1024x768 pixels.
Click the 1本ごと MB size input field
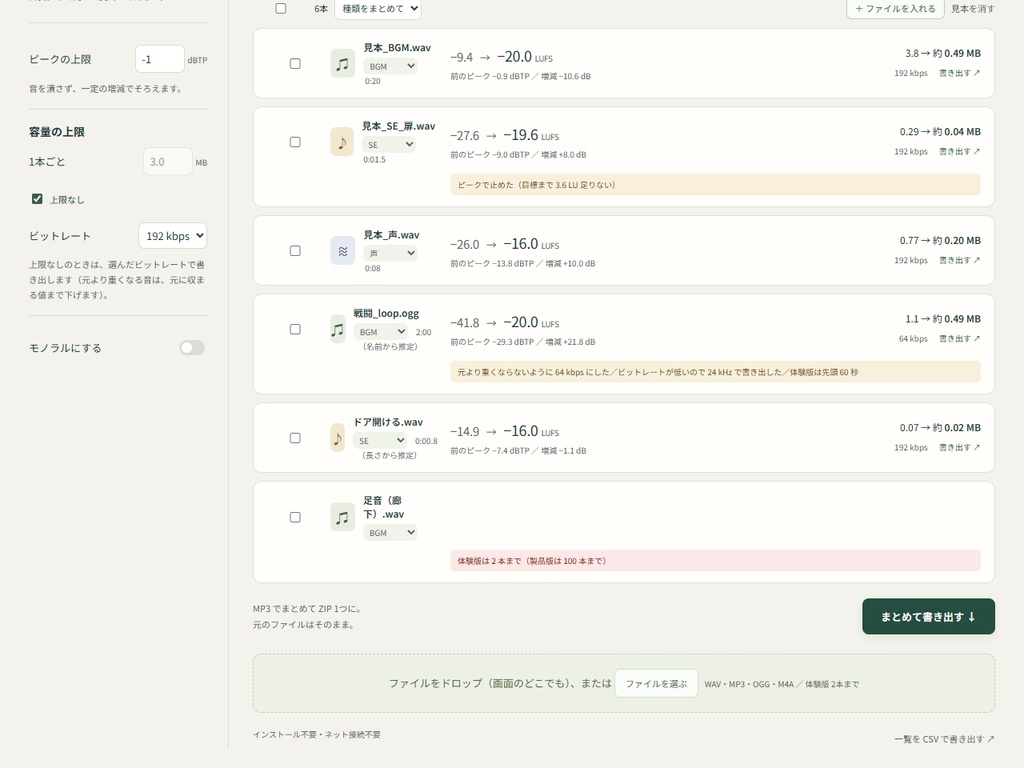pyautogui.click(x=168, y=162)
